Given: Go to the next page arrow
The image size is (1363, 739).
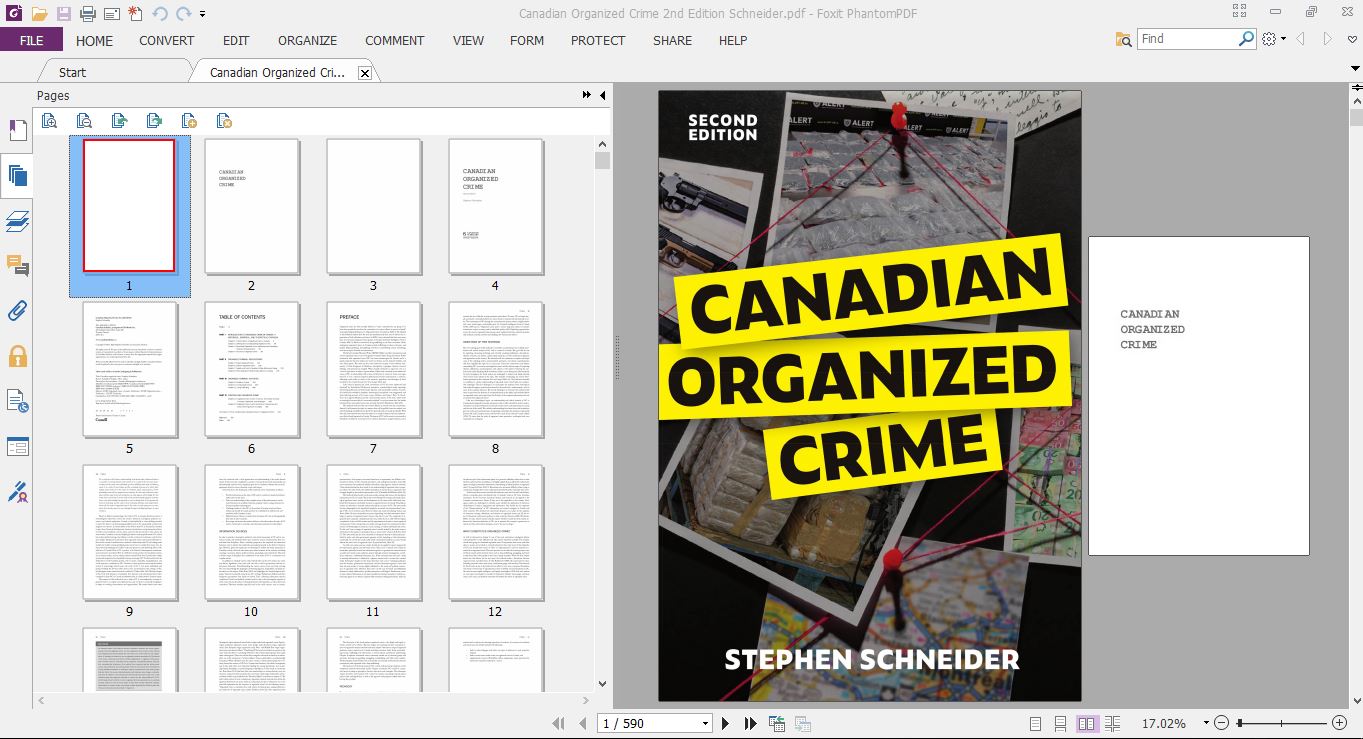Looking at the screenshot, I should click(725, 723).
